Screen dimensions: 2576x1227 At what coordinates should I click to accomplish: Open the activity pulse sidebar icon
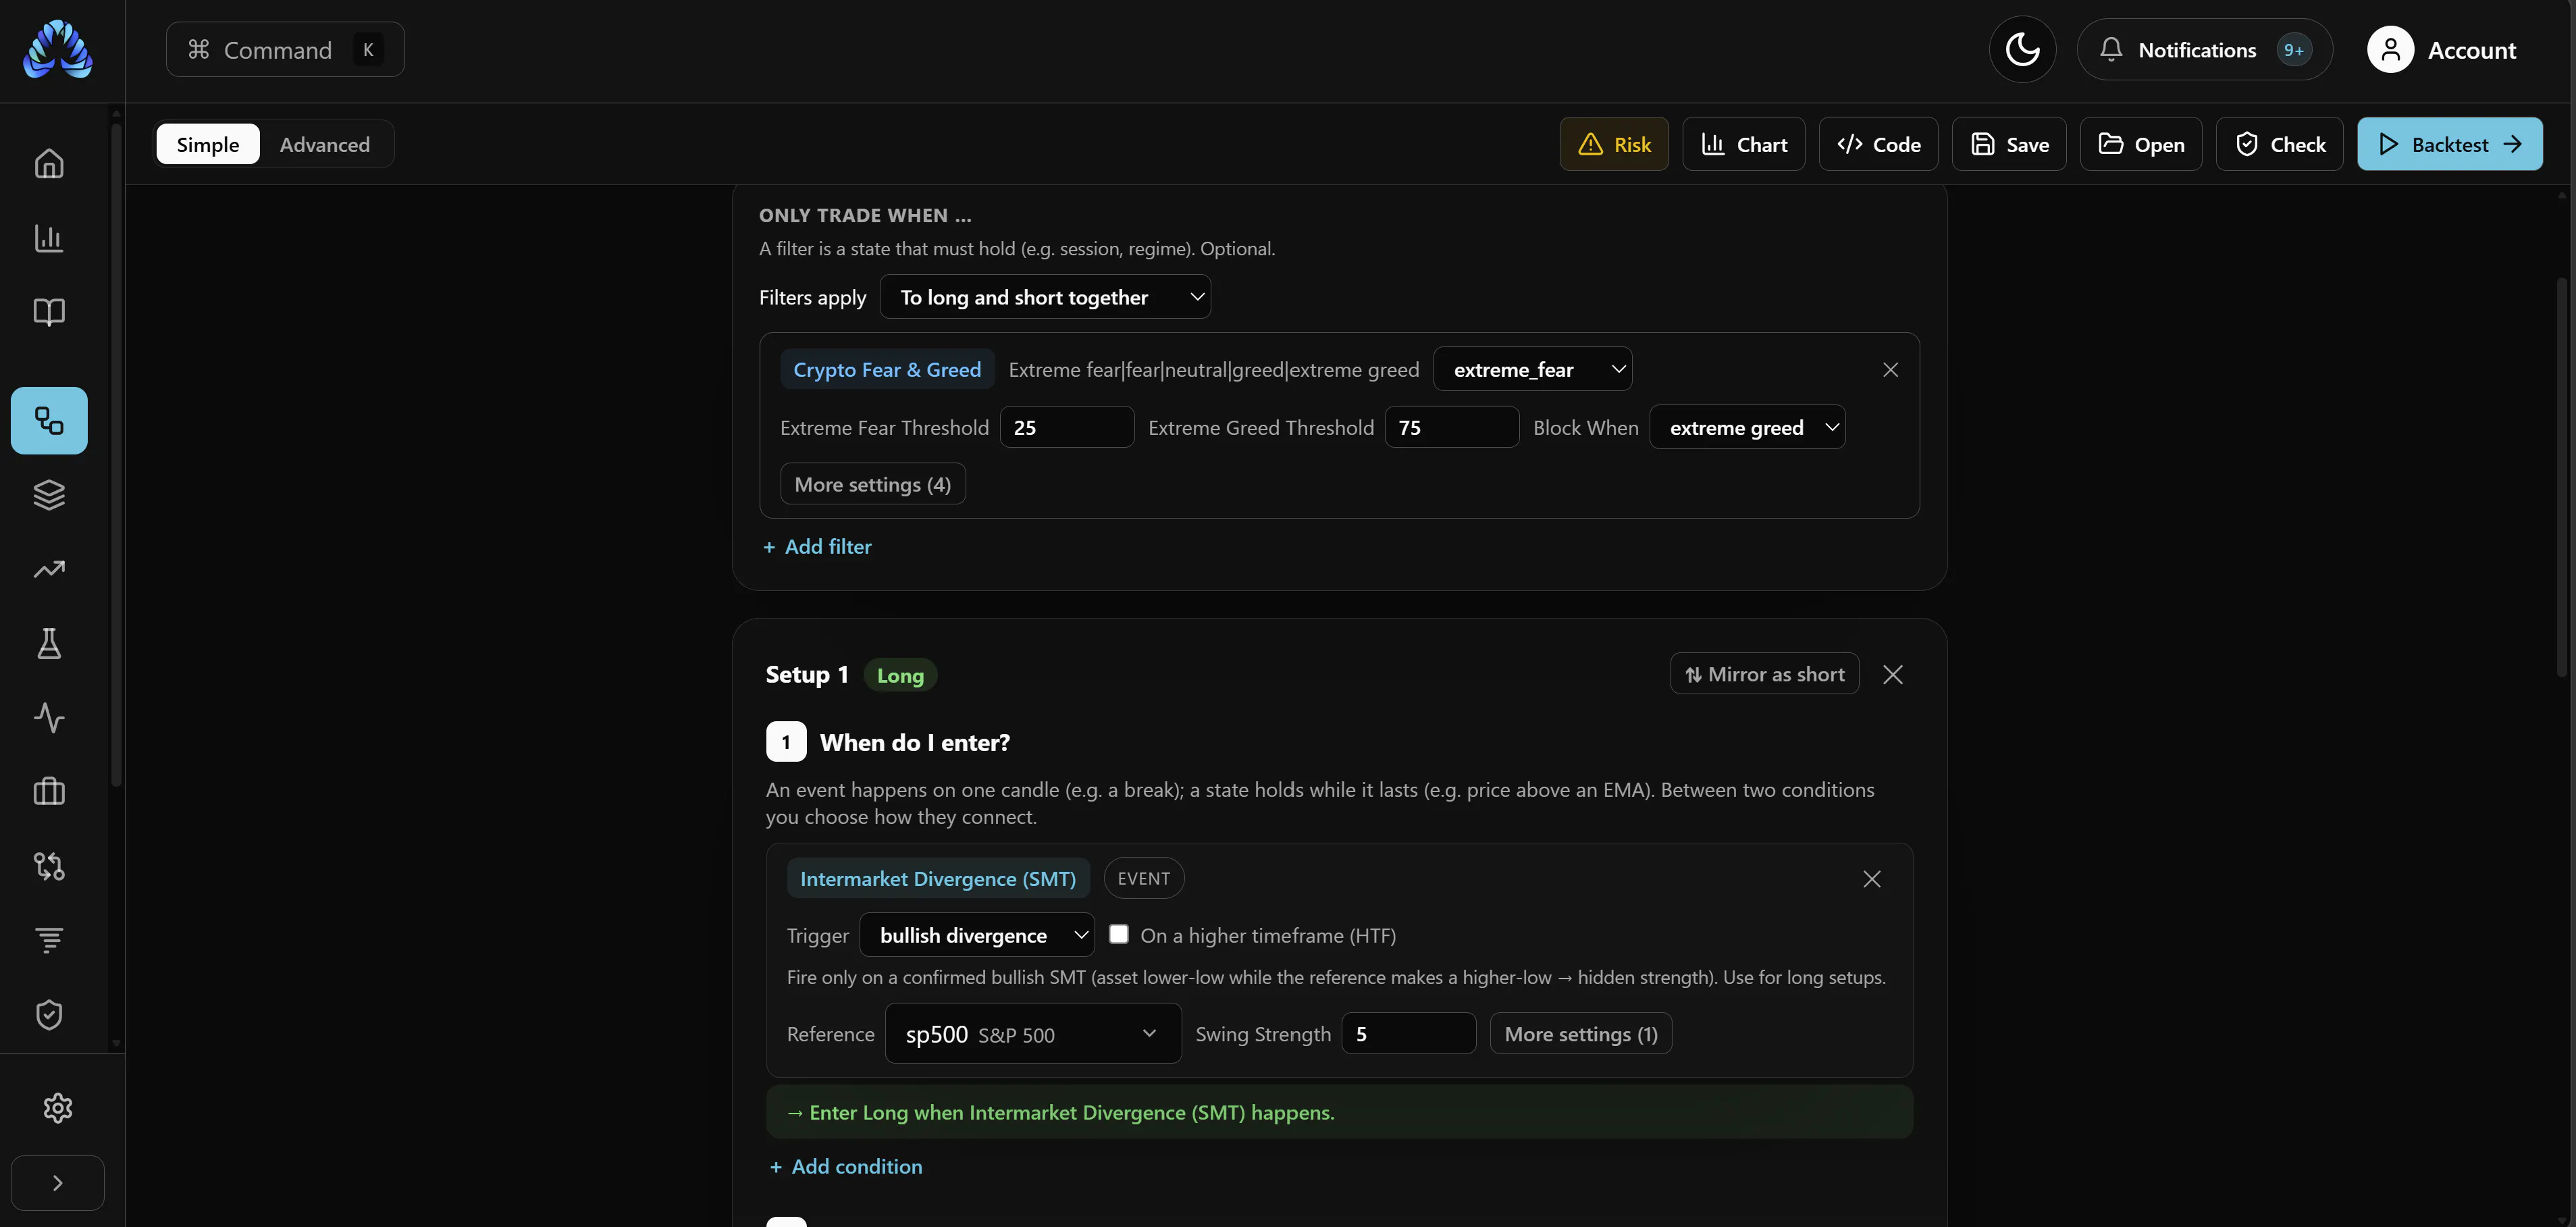click(x=49, y=718)
